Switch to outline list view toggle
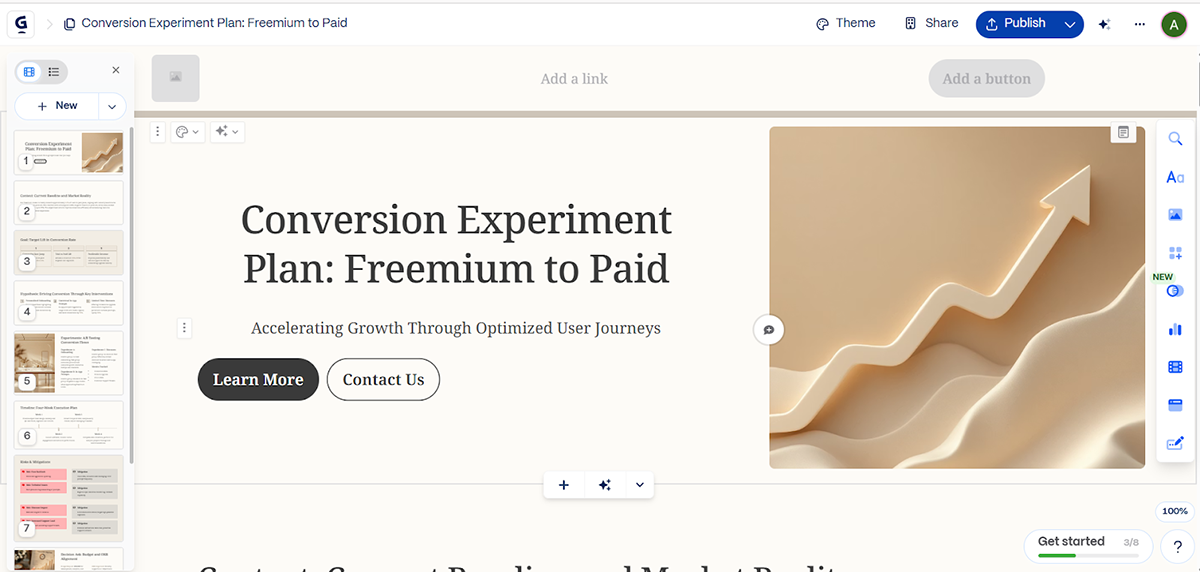 pyautogui.click(x=54, y=72)
